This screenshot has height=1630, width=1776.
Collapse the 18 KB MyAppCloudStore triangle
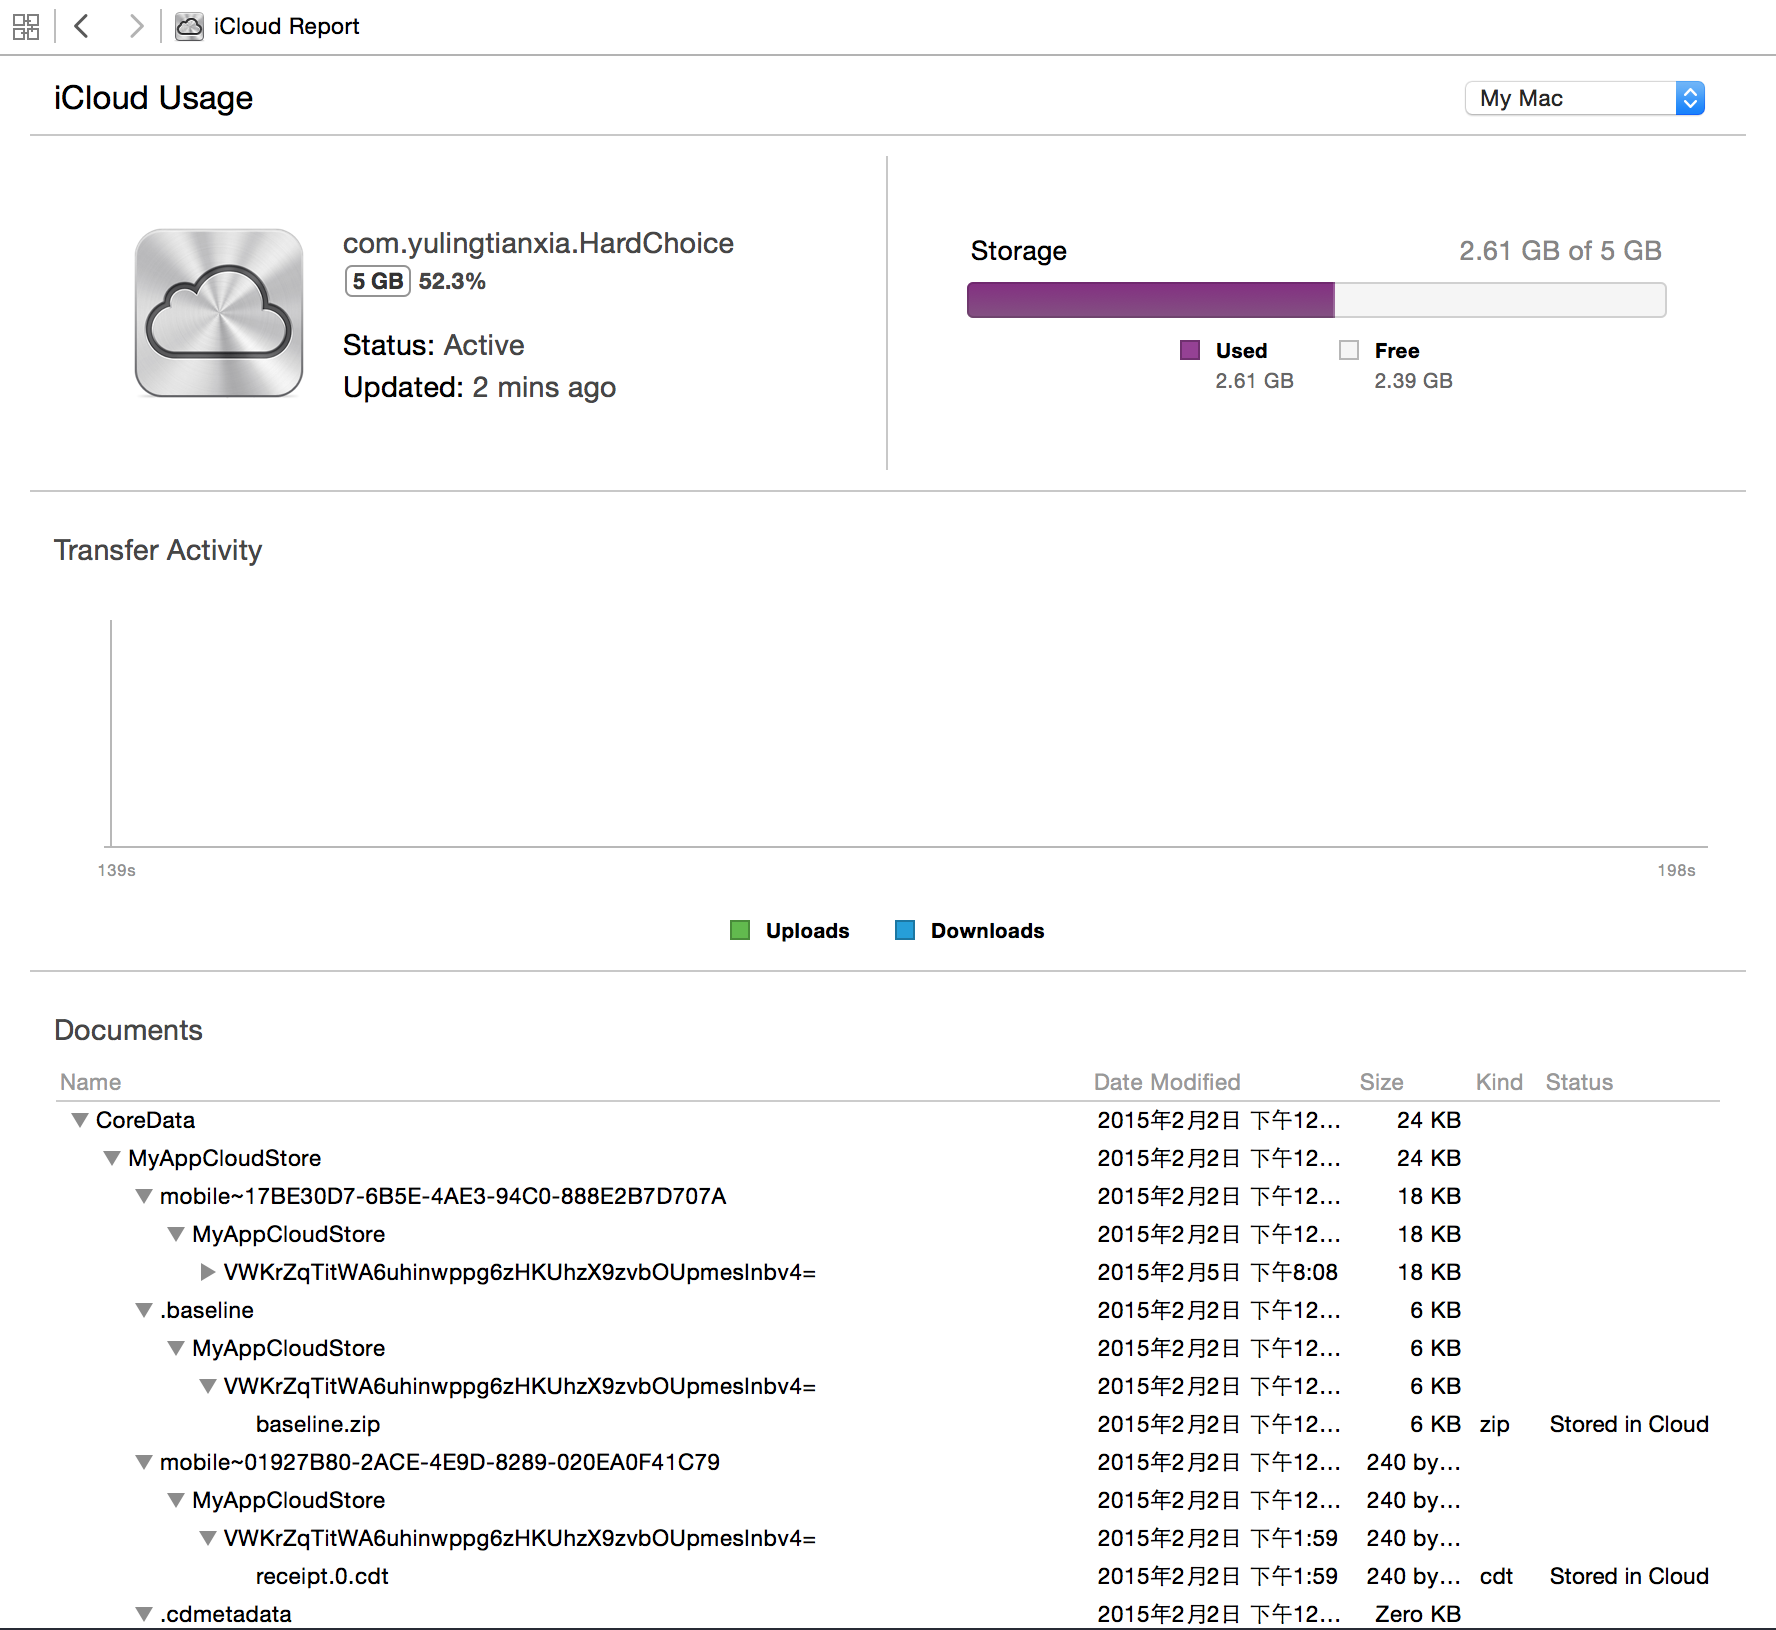pos(176,1234)
